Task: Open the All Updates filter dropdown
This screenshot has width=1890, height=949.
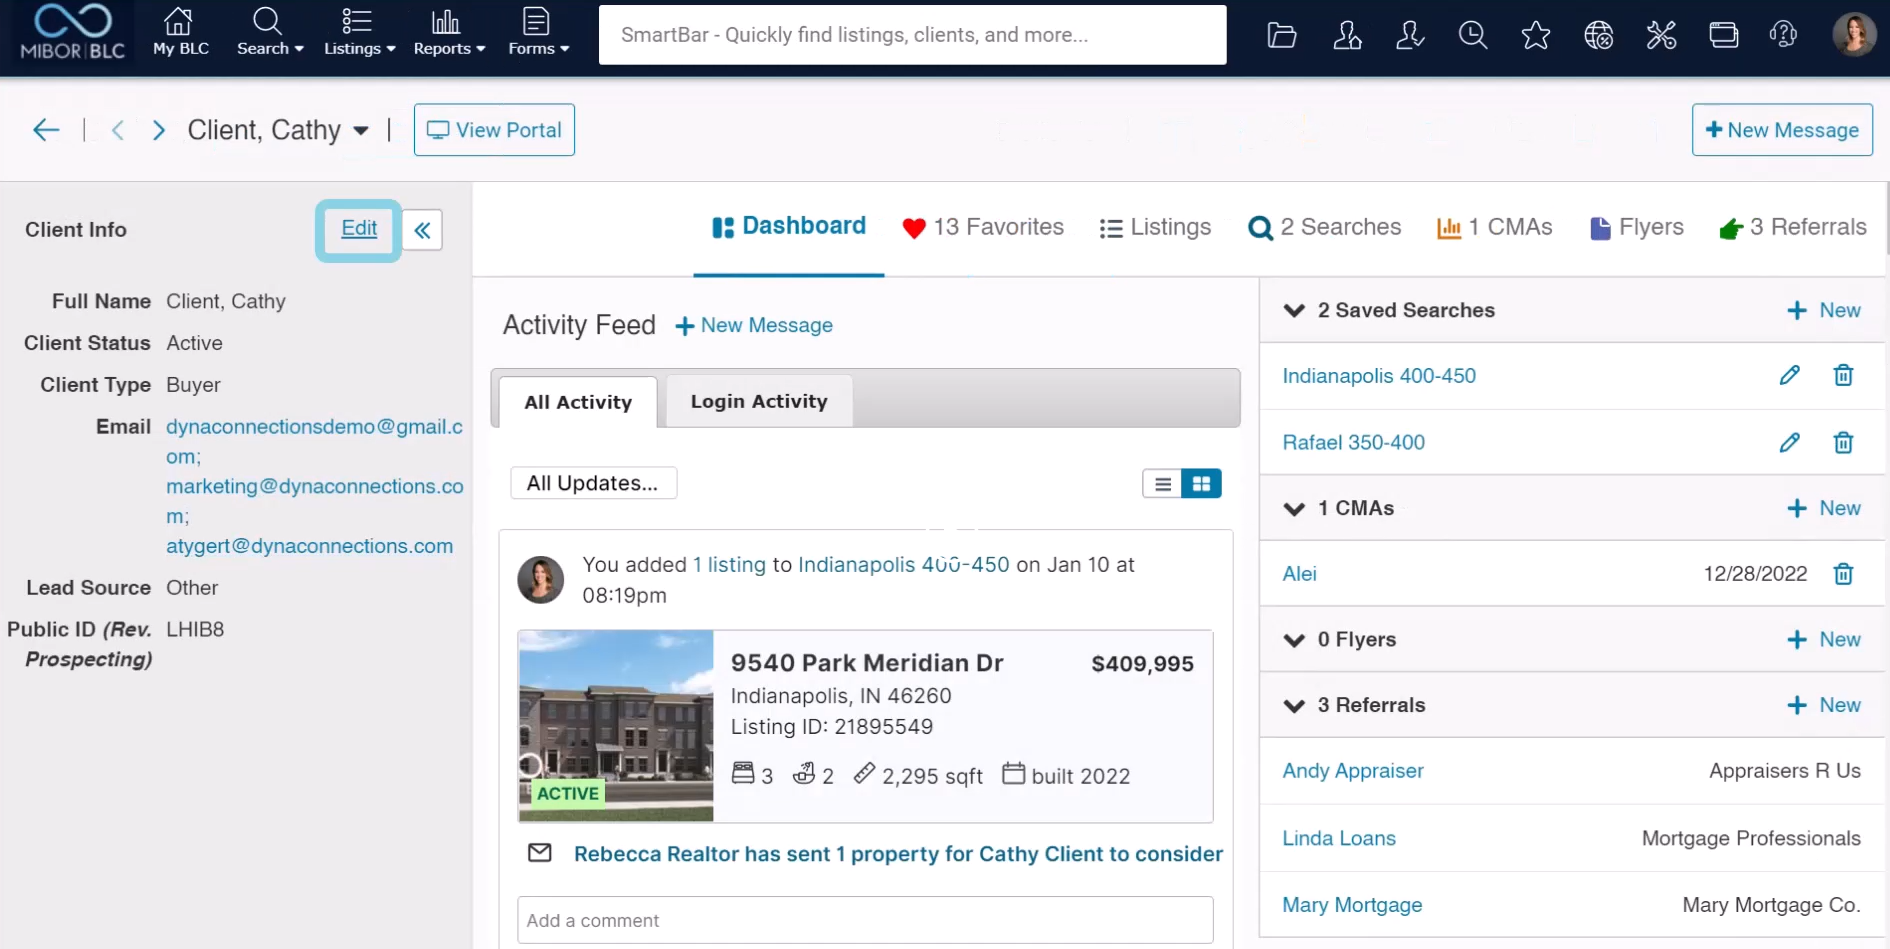Action: [593, 483]
